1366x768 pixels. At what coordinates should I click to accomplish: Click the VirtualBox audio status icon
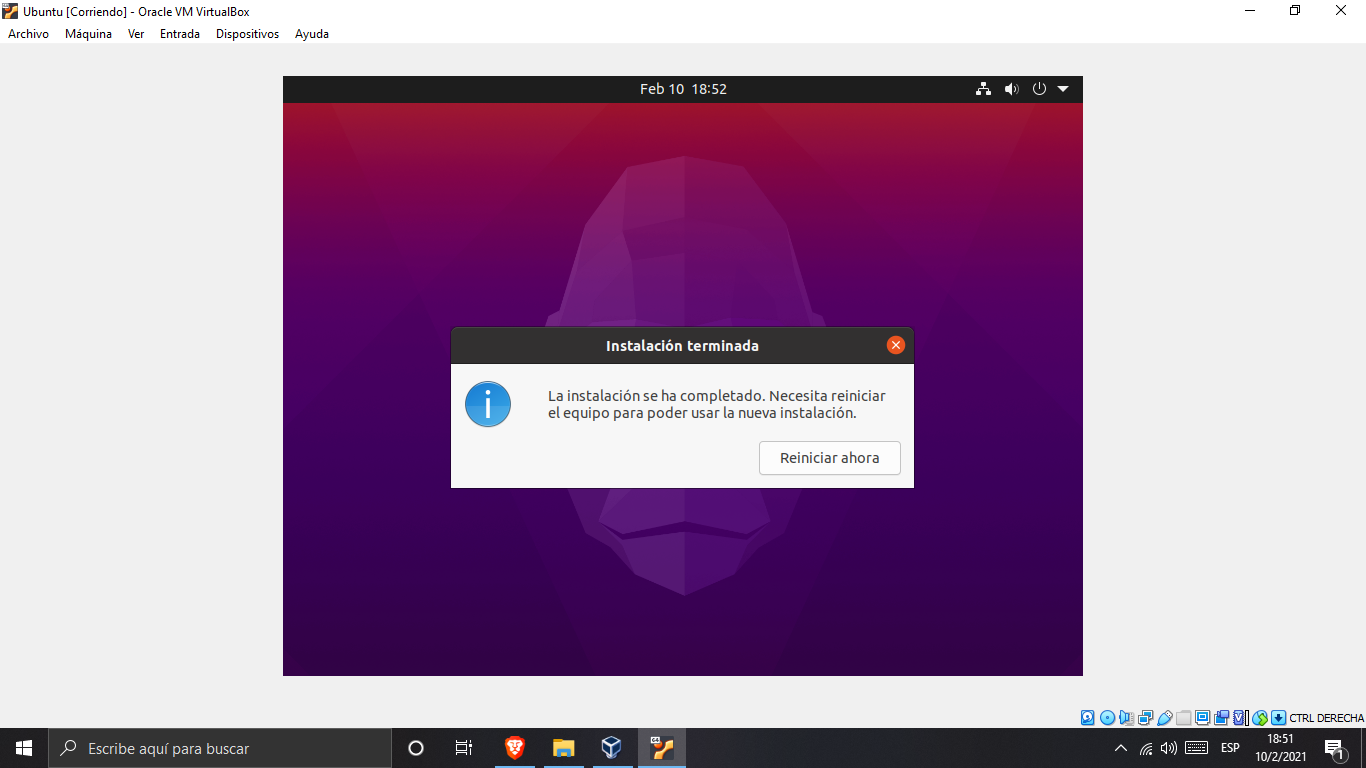[x=1126, y=718]
